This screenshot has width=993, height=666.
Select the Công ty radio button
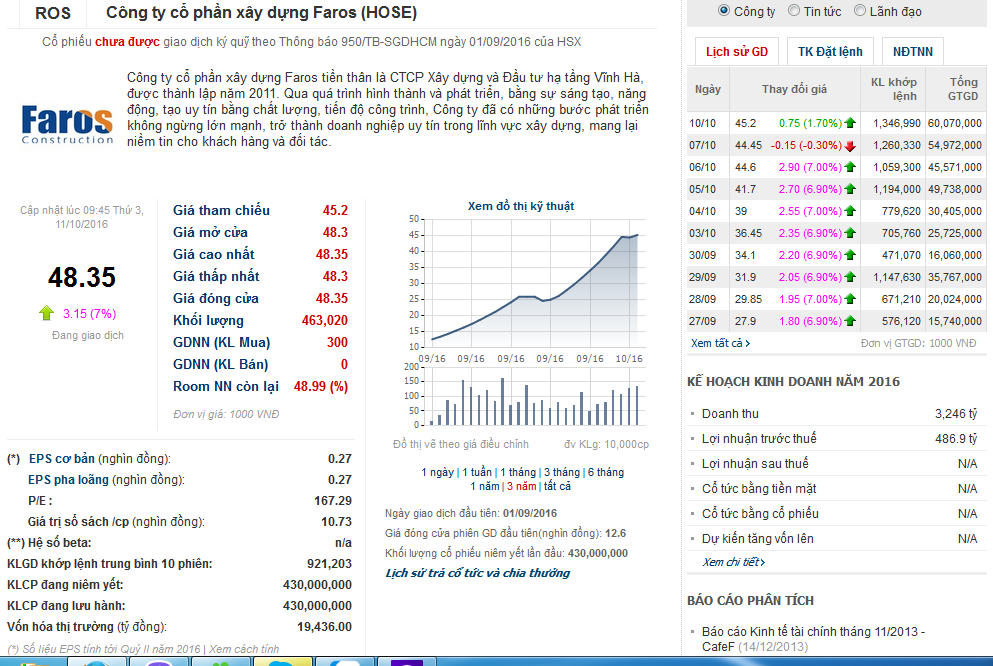pos(724,10)
